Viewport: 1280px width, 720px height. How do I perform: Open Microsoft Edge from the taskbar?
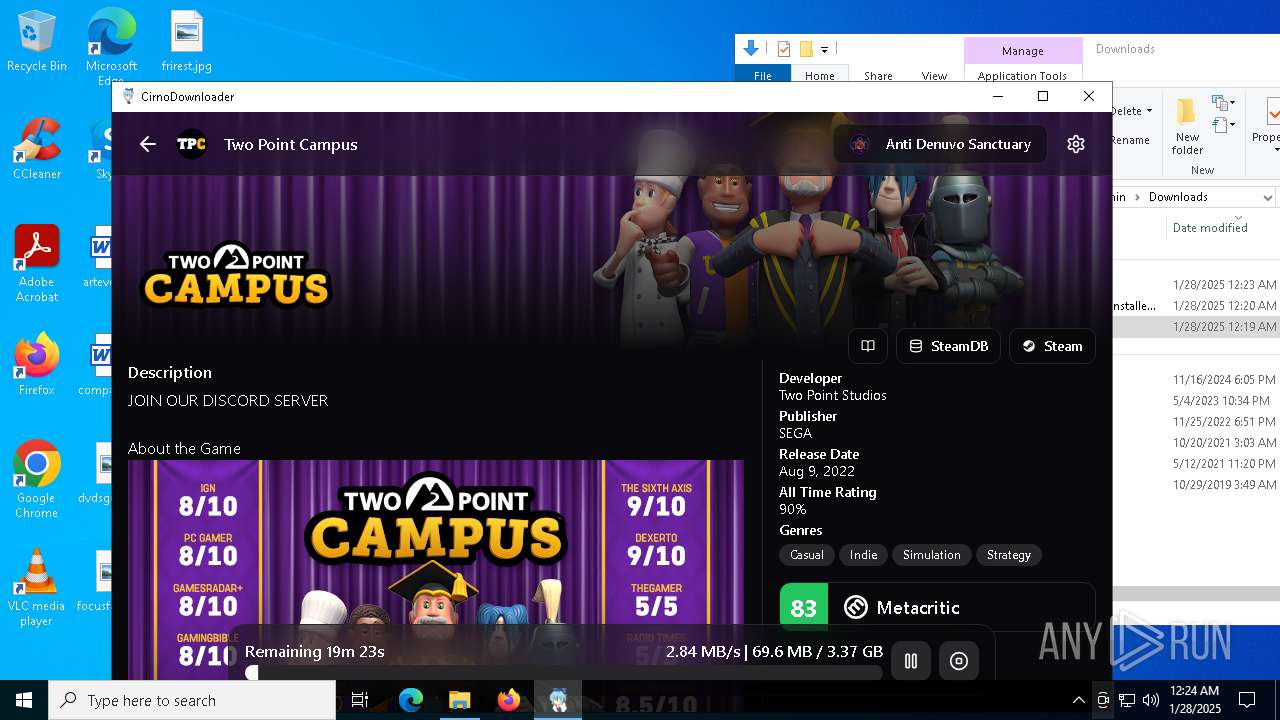411,700
